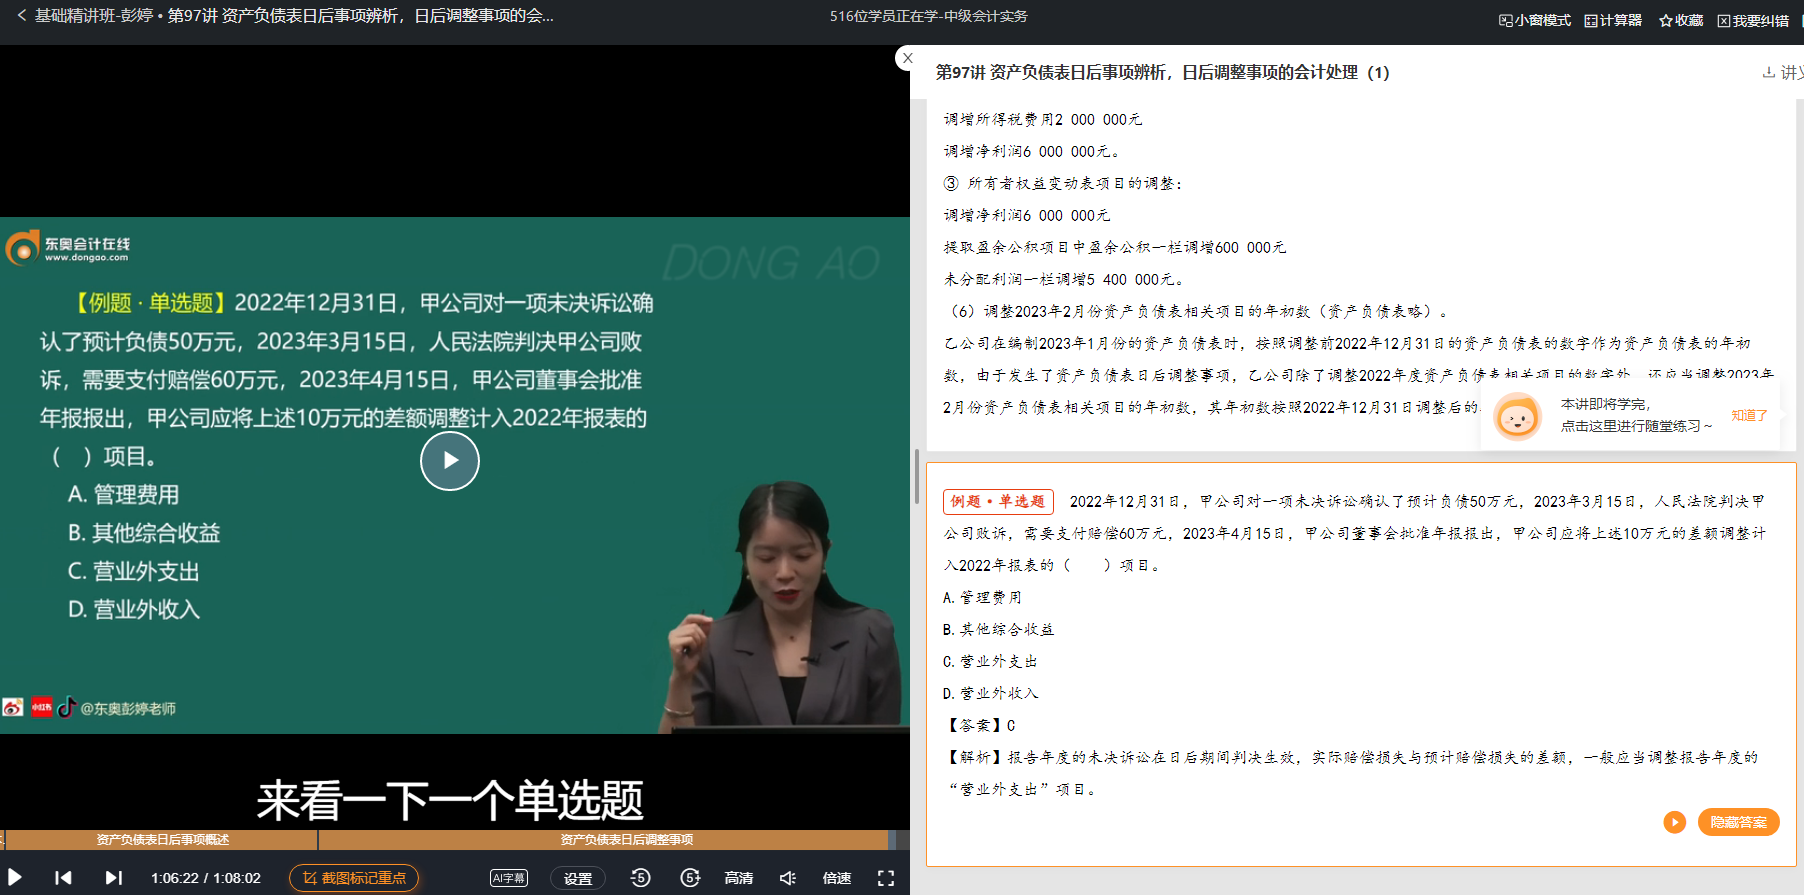Click the 截图标记重点 screenshot button
This screenshot has width=1804, height=895.
pos(354,878)
